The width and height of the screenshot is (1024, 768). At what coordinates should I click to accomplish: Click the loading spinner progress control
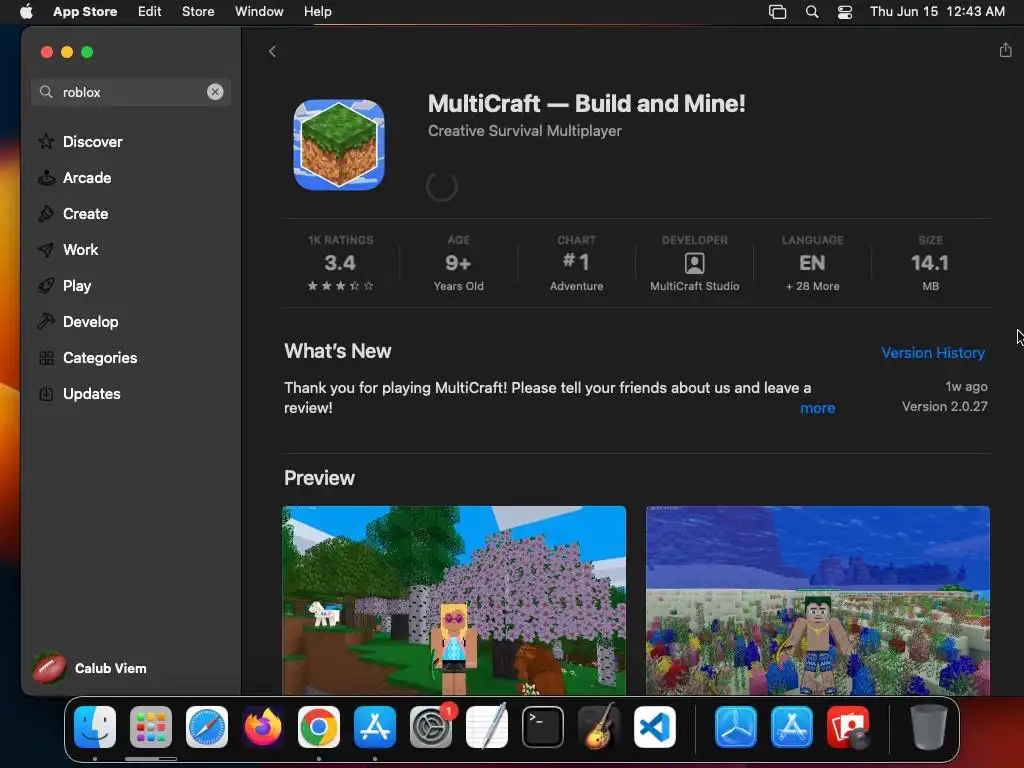[x=442, y=186]
